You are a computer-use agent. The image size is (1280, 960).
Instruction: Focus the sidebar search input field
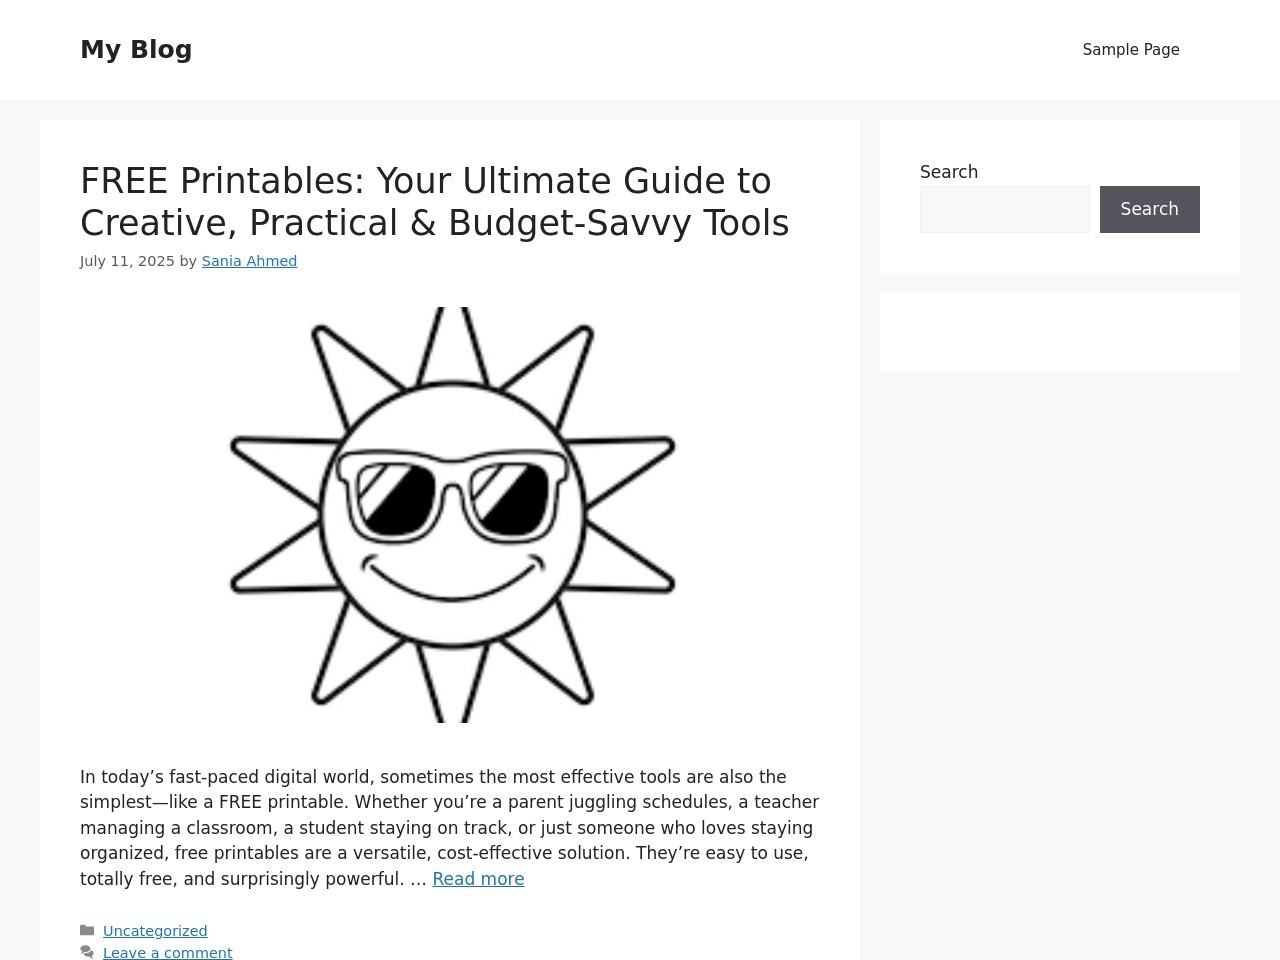coord(1004,210)
